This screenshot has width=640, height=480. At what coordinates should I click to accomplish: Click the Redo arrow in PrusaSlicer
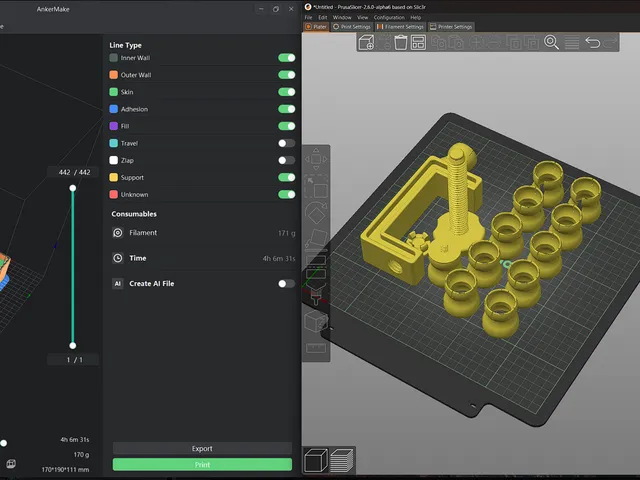coord(610,42)
